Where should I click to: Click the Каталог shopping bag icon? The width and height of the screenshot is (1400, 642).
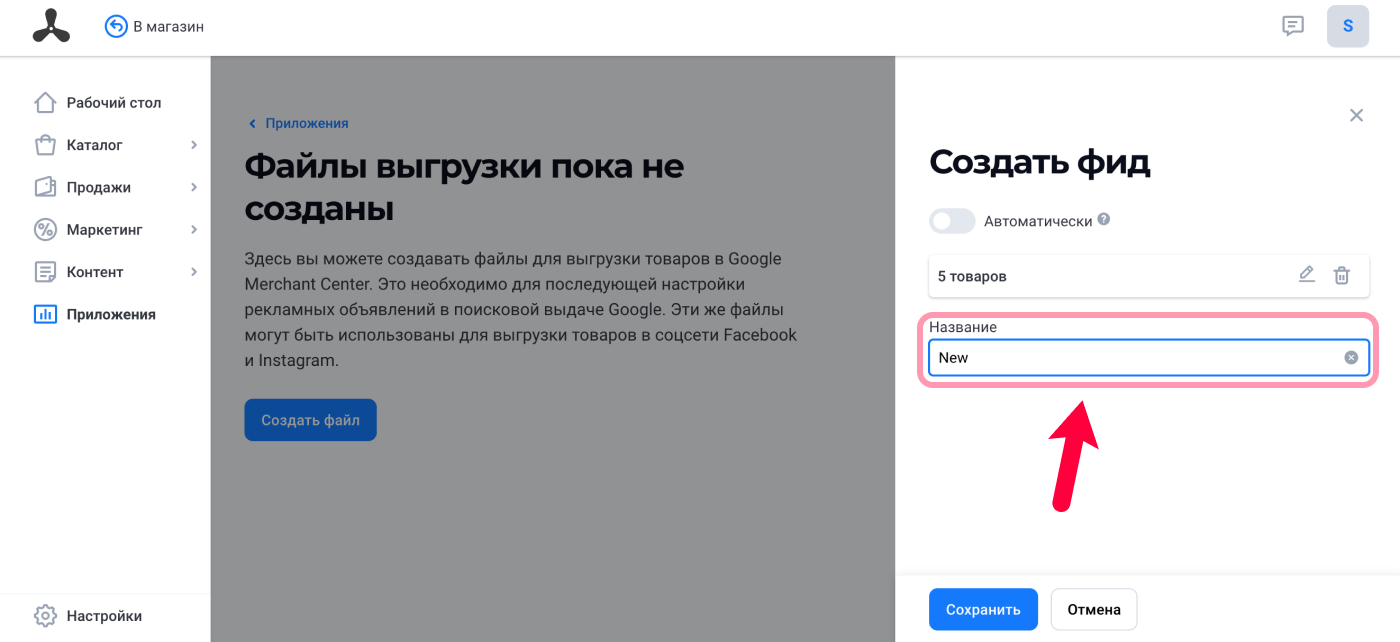coord(45,145)
